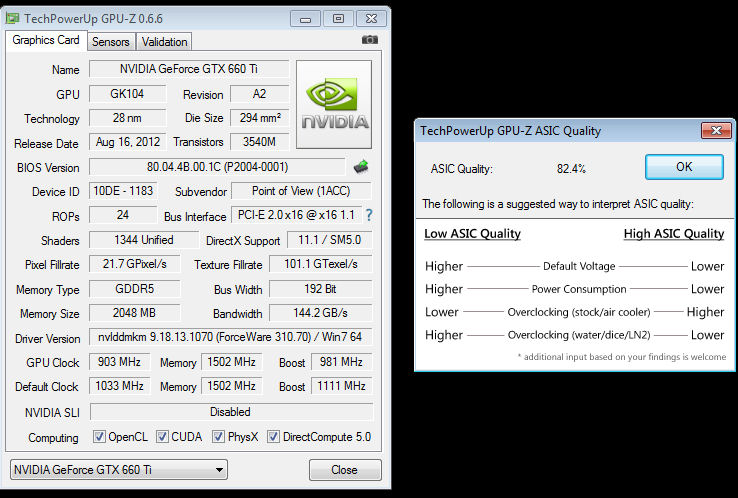
Task: Click Texture Fillrate field 101.1 GTexel/s
Action: 321,264
